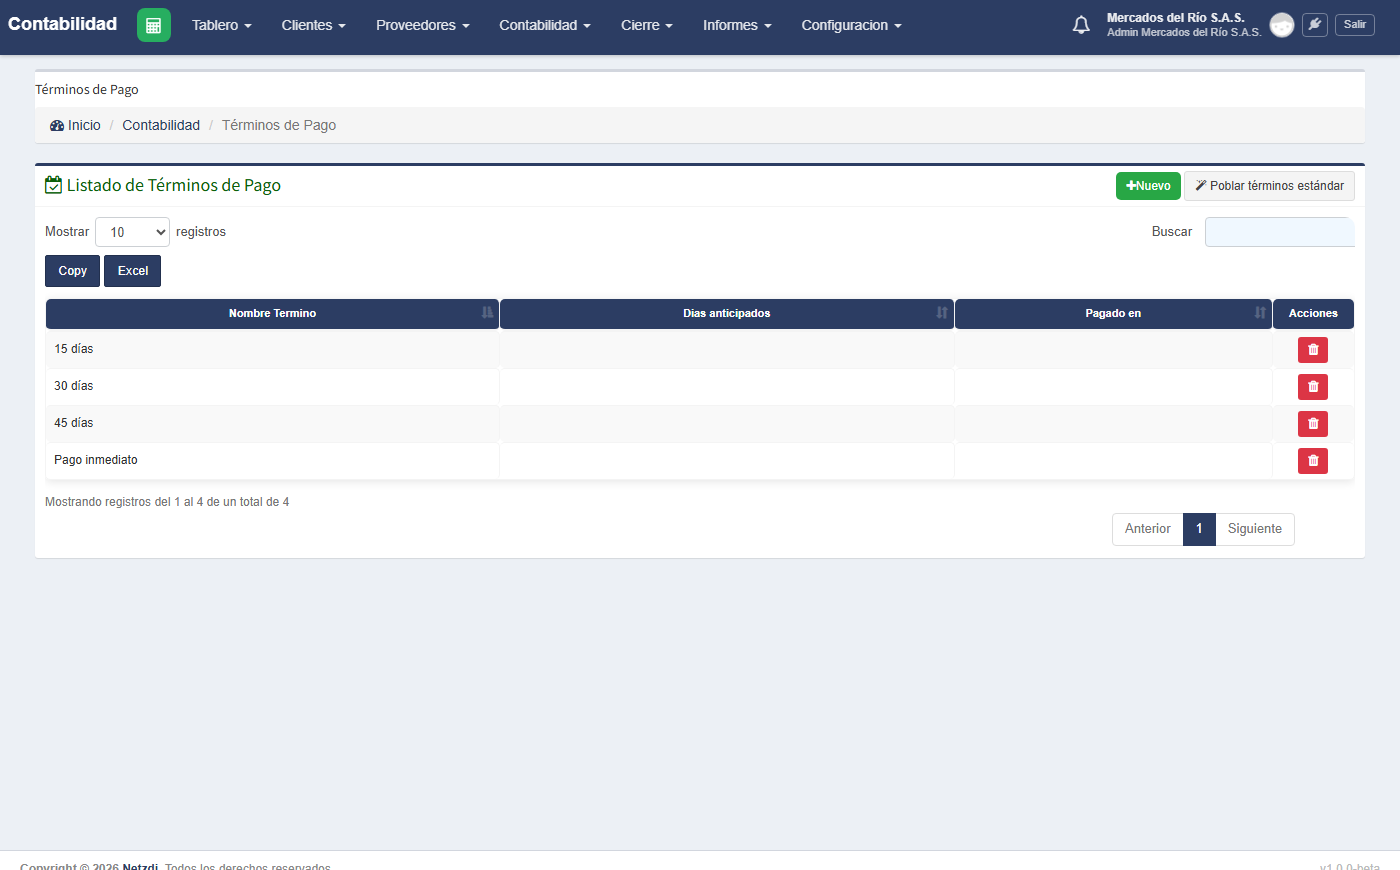1400x870 pixels.
Task: Expand the Proveedores menu
Action: click(x=423, y=25)
